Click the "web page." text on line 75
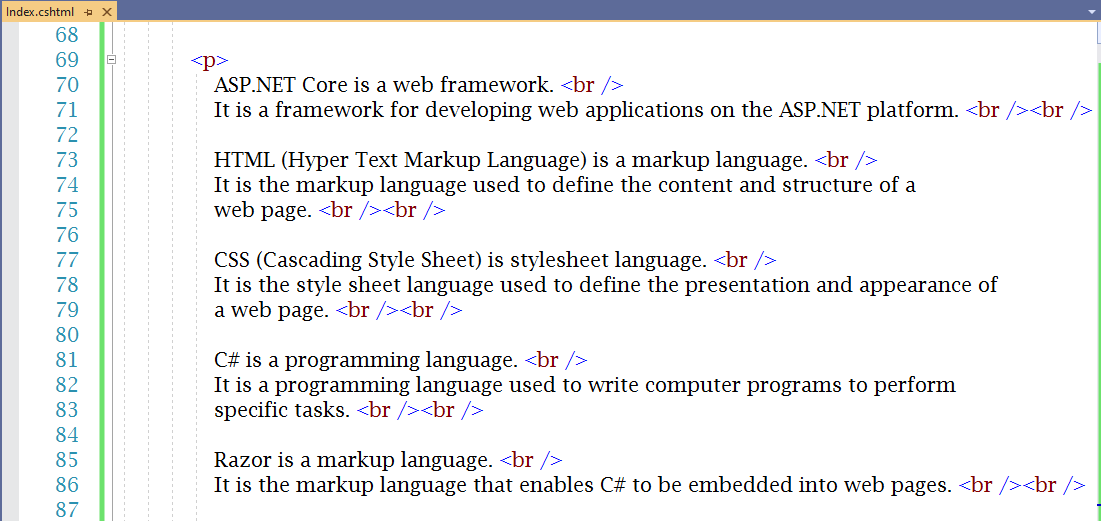 pyautogui.click(x=263, y=211)
